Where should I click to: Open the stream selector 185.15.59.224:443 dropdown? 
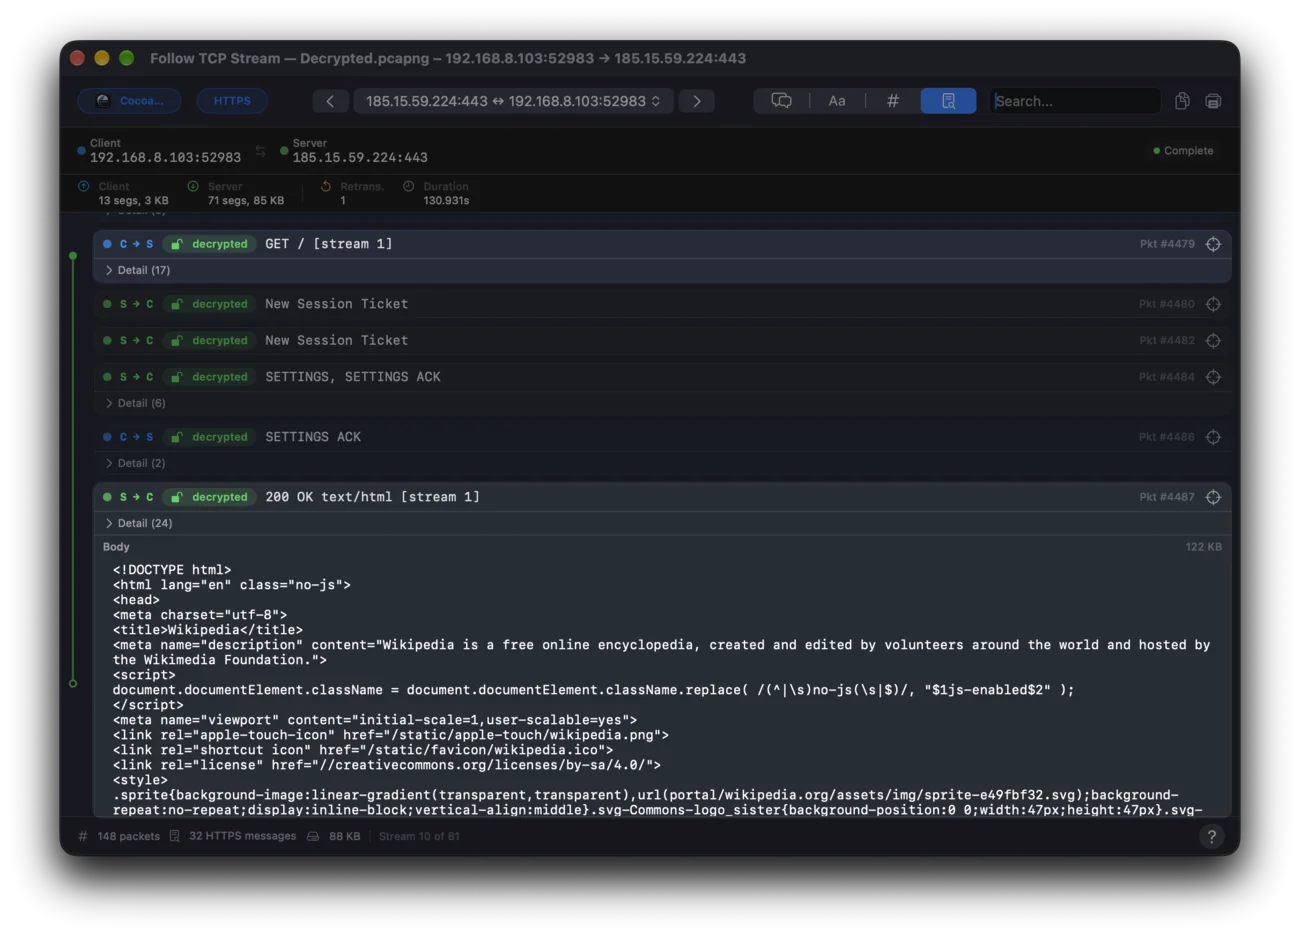(513, 101)
